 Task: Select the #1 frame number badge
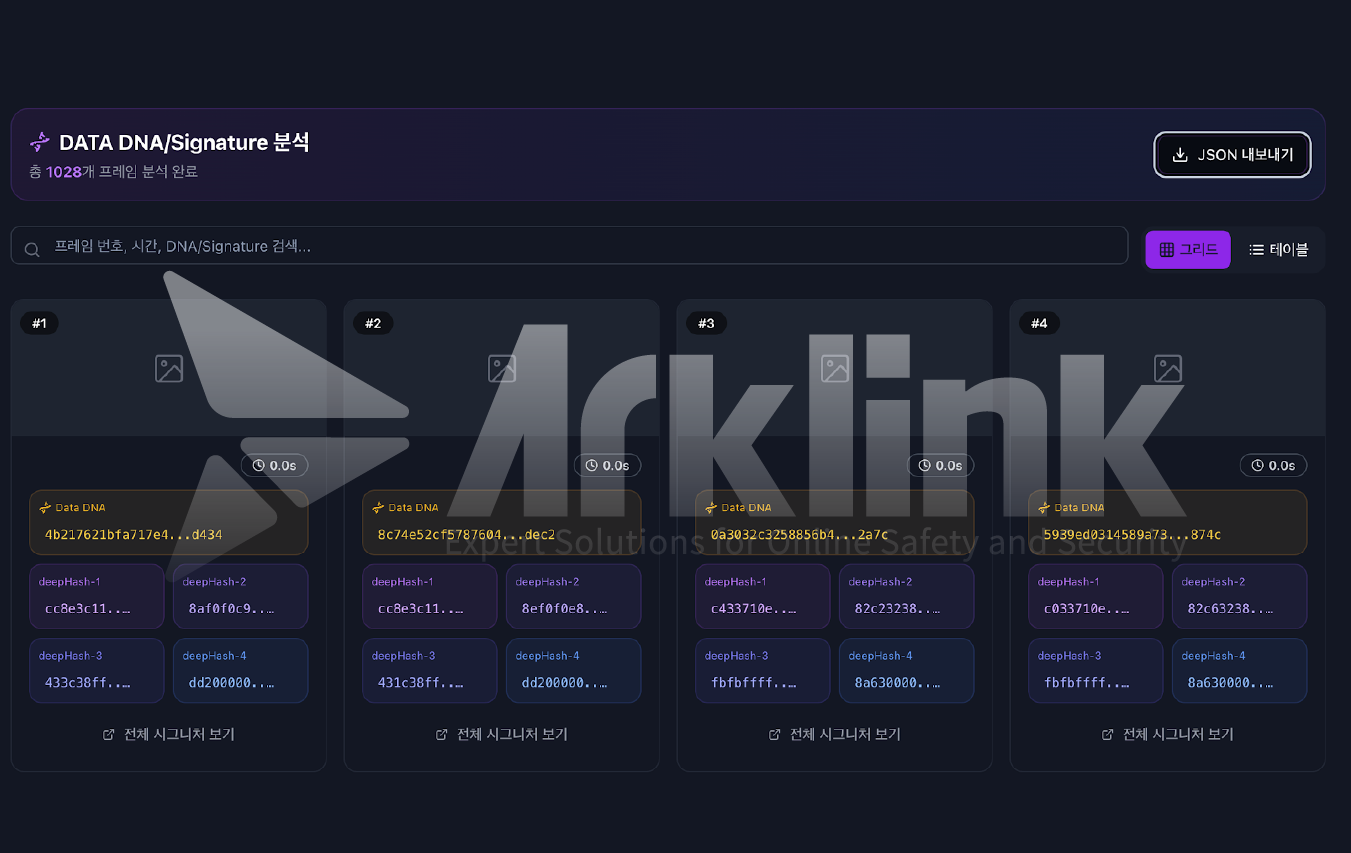tap(39, 323)
